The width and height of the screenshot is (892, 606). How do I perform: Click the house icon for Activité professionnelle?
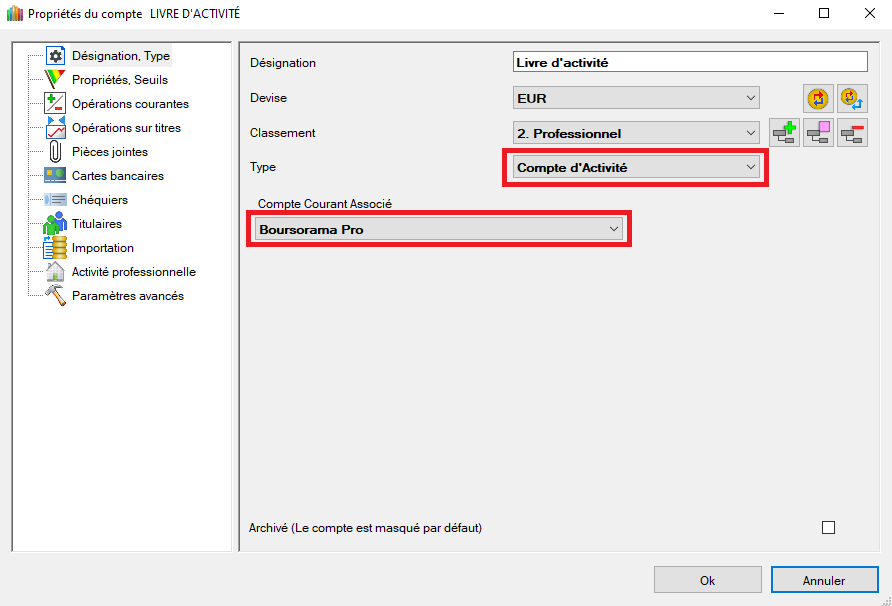[55, 272]
